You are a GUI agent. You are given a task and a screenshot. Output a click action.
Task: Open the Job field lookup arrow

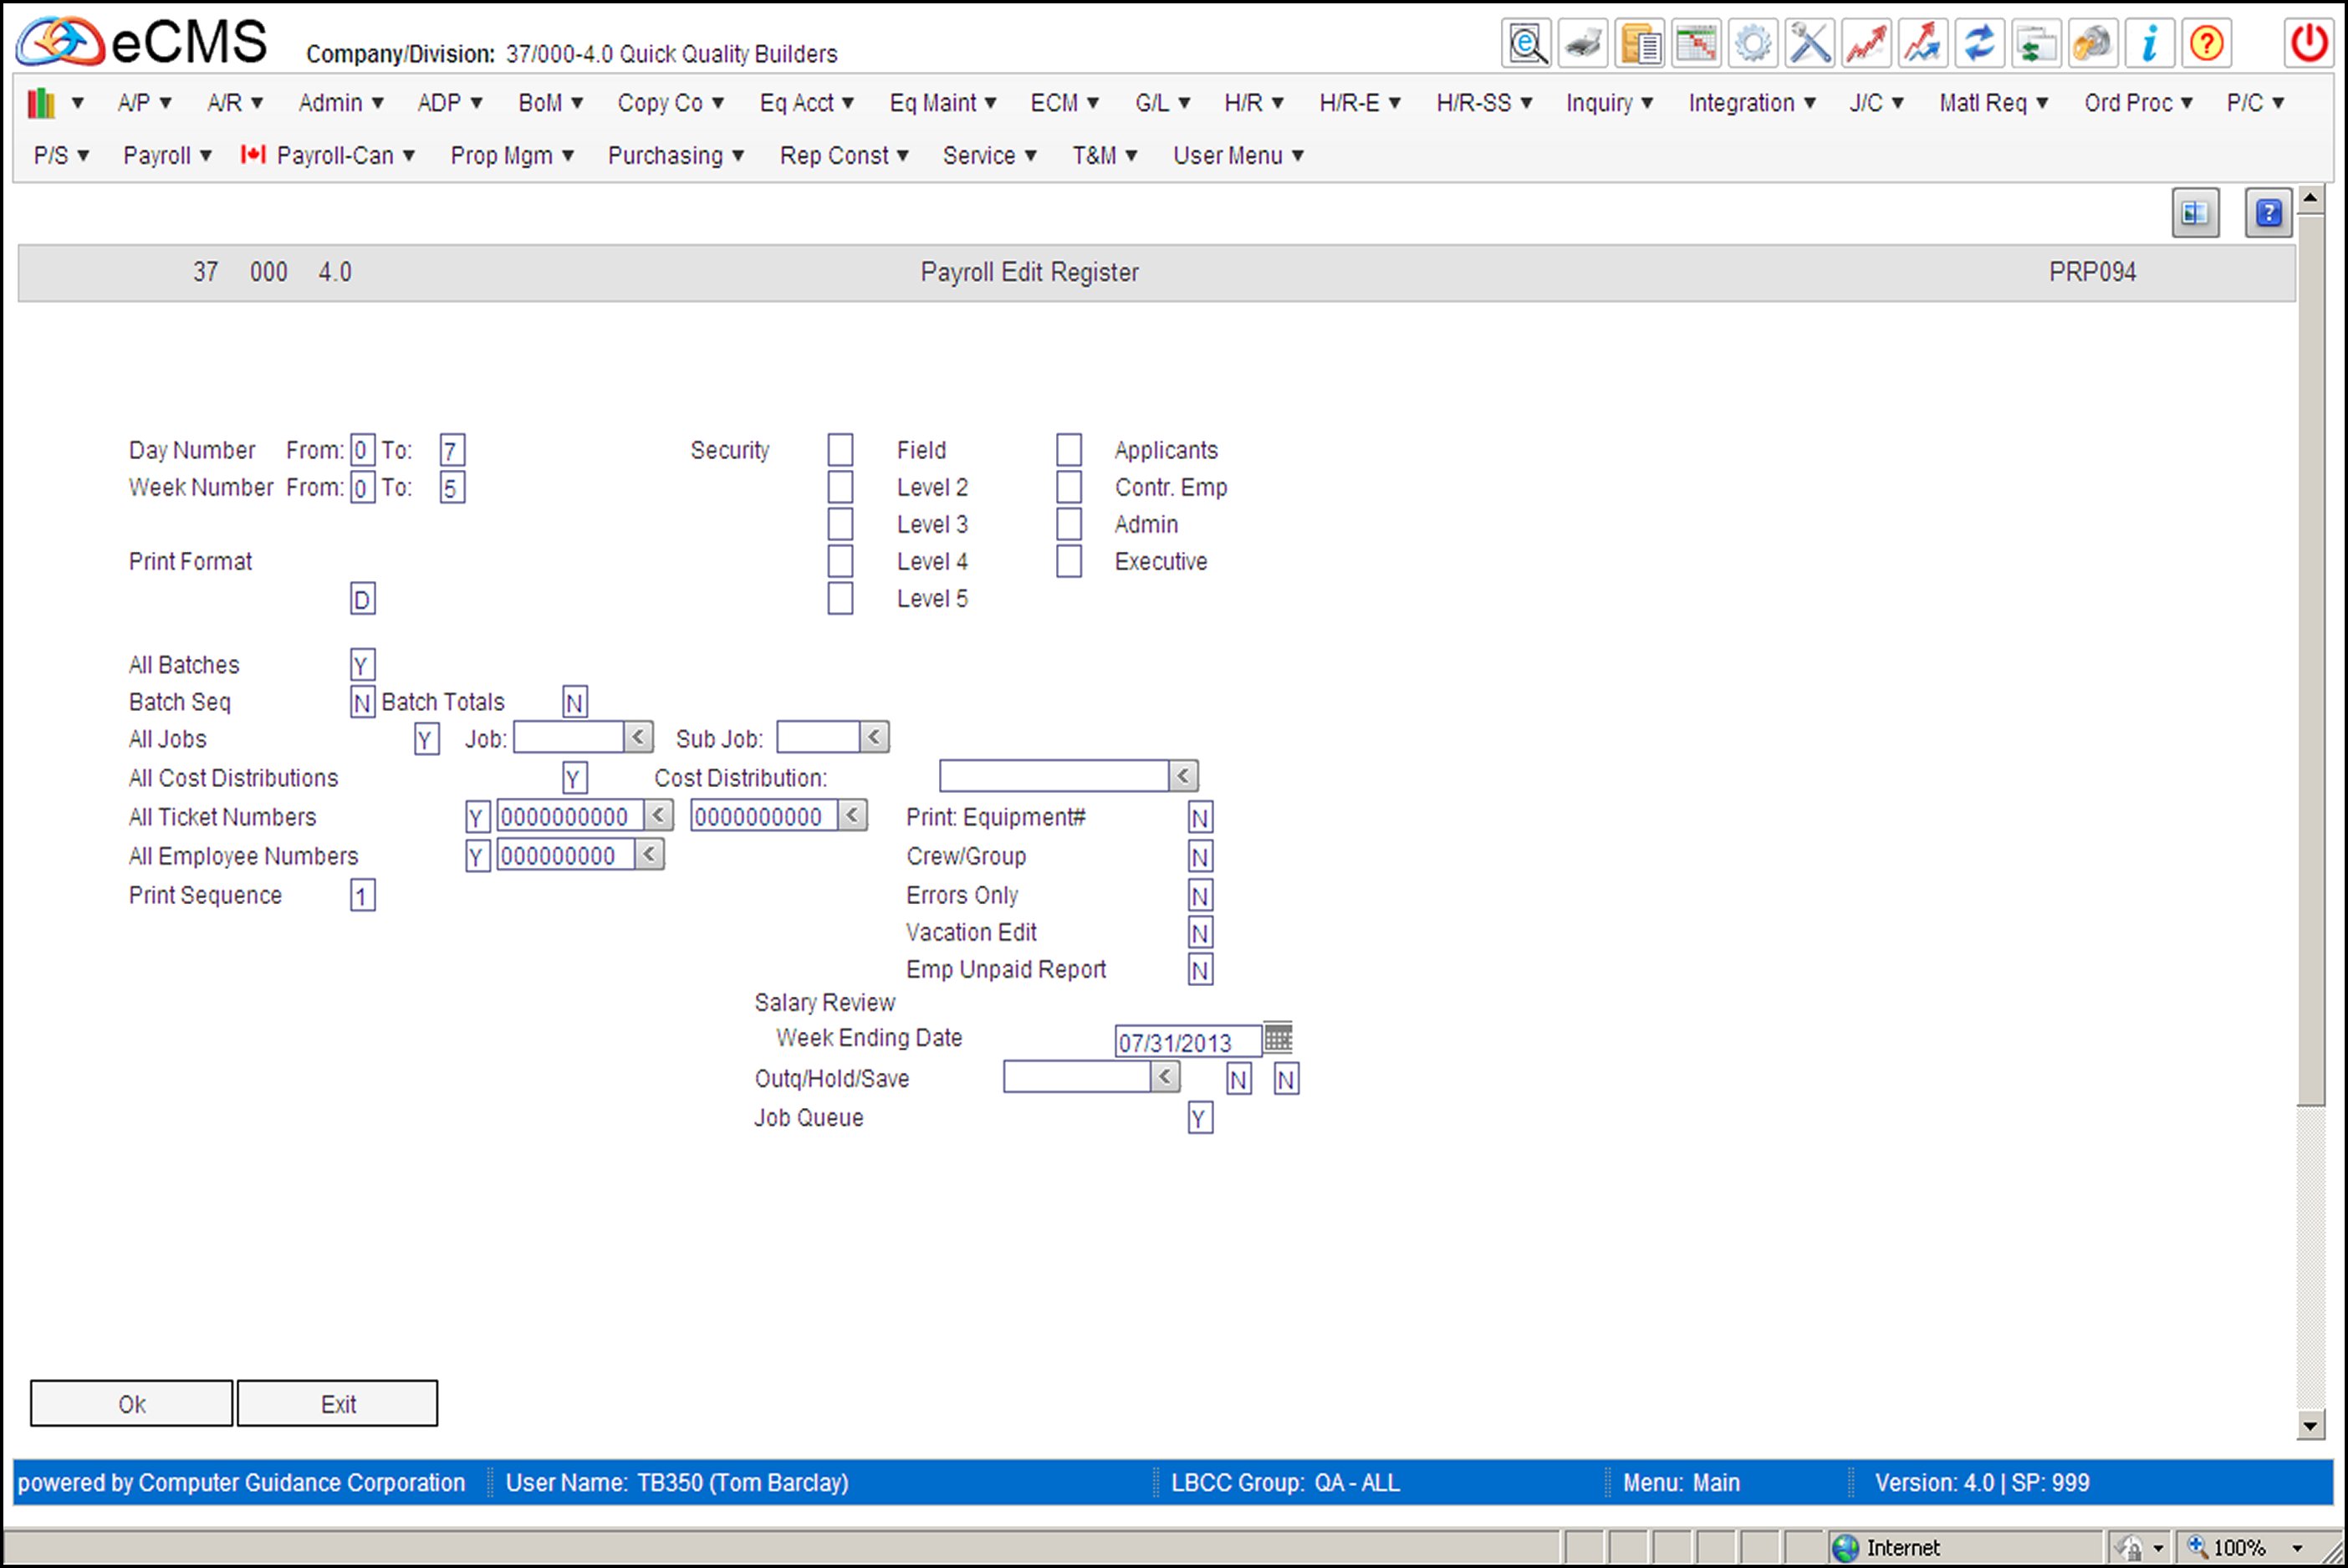[x=638, y=737]
